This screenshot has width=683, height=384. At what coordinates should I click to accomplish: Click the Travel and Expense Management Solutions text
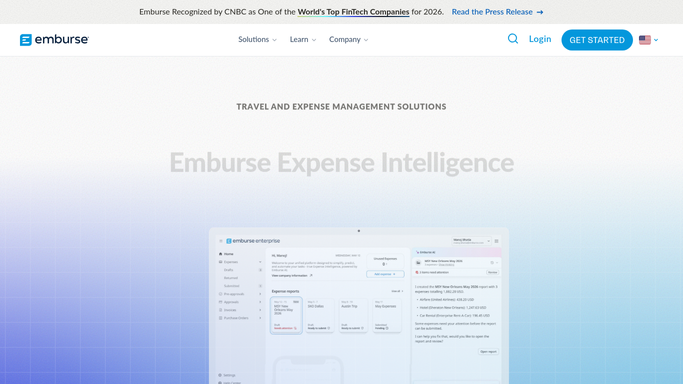tap(342, 107)
